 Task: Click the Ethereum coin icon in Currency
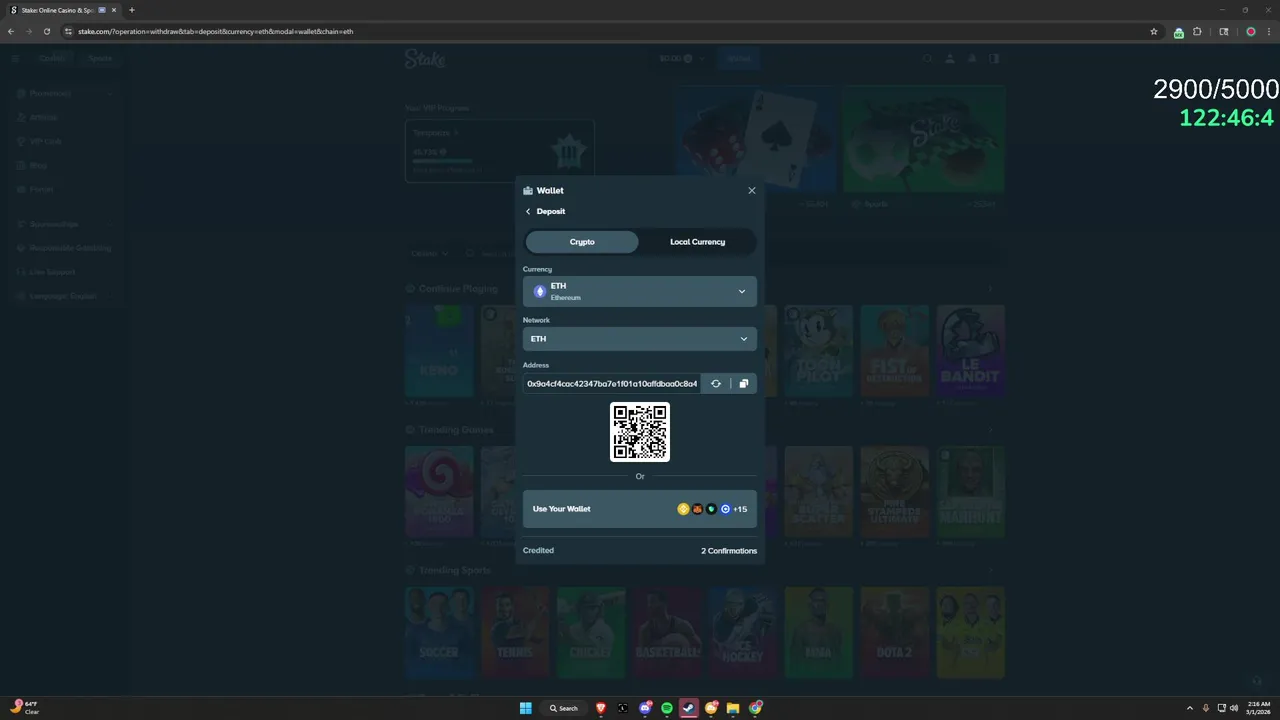[x=540, y=292]
